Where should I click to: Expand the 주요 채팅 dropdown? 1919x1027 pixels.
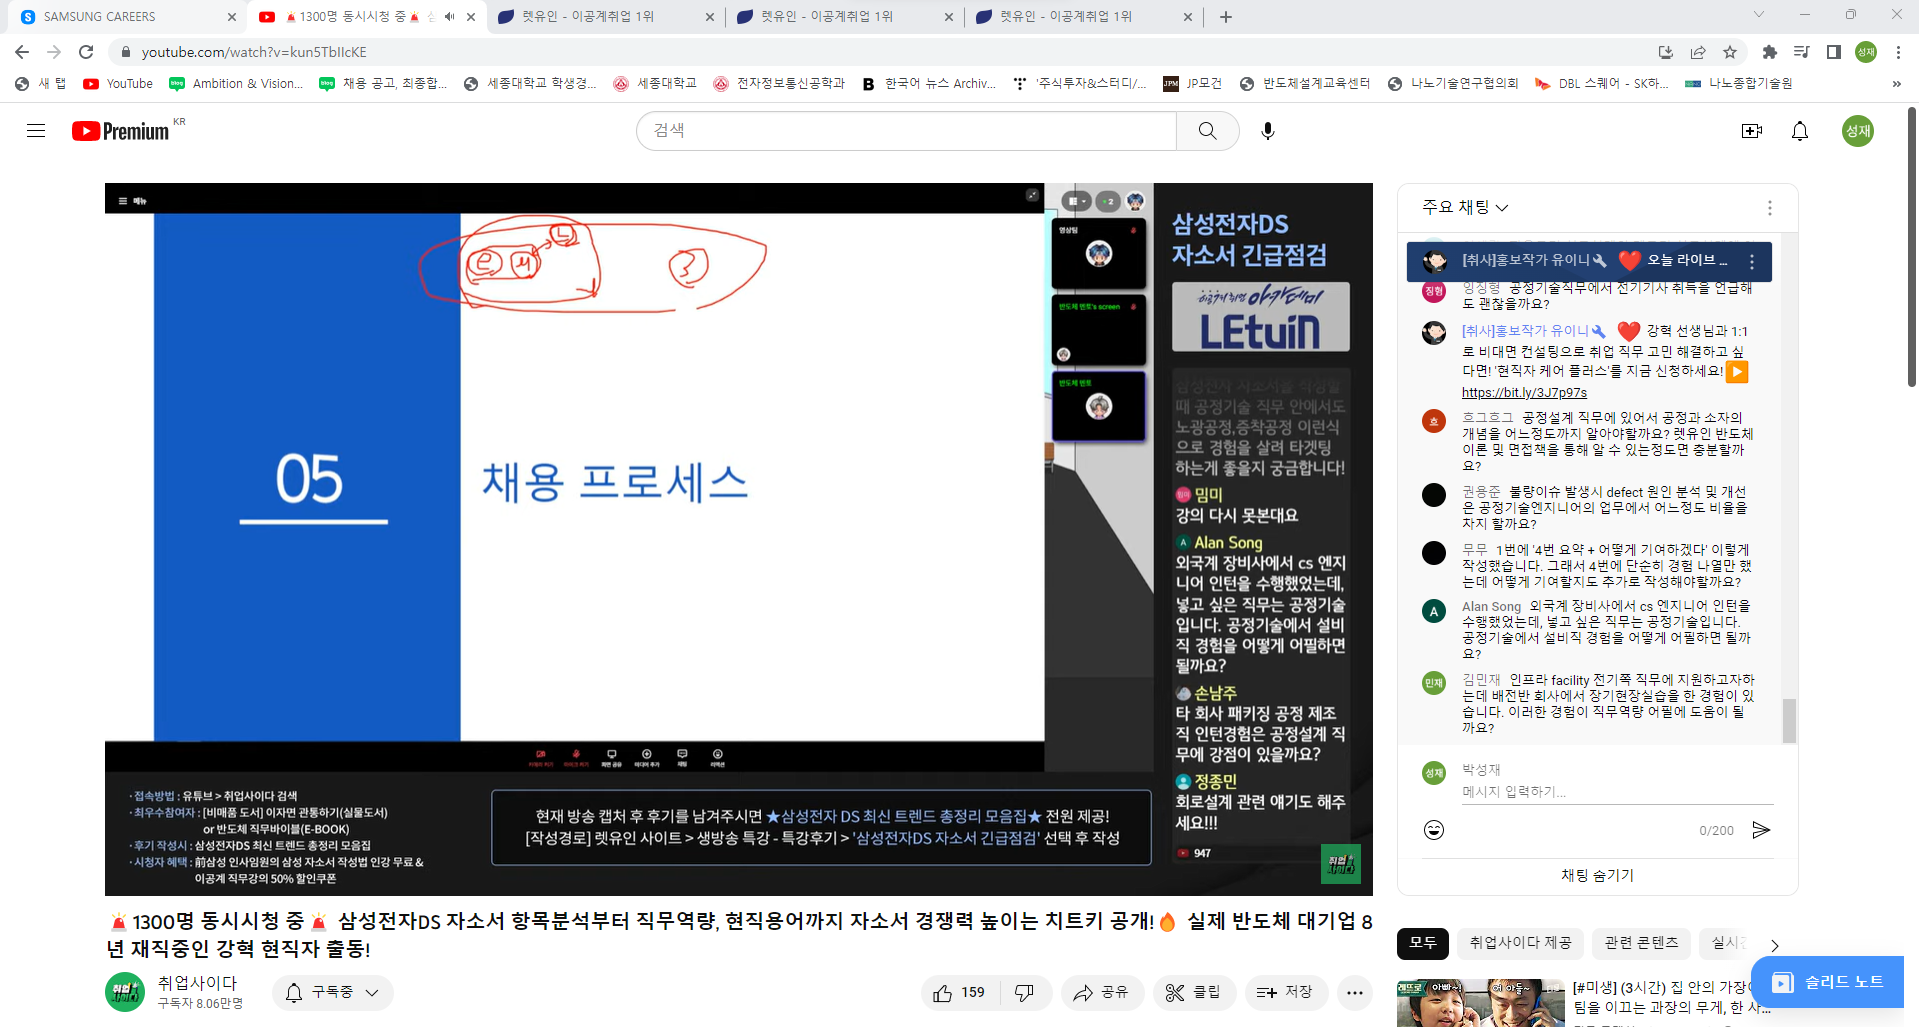pyautogui.click(x=1465, y=207)
